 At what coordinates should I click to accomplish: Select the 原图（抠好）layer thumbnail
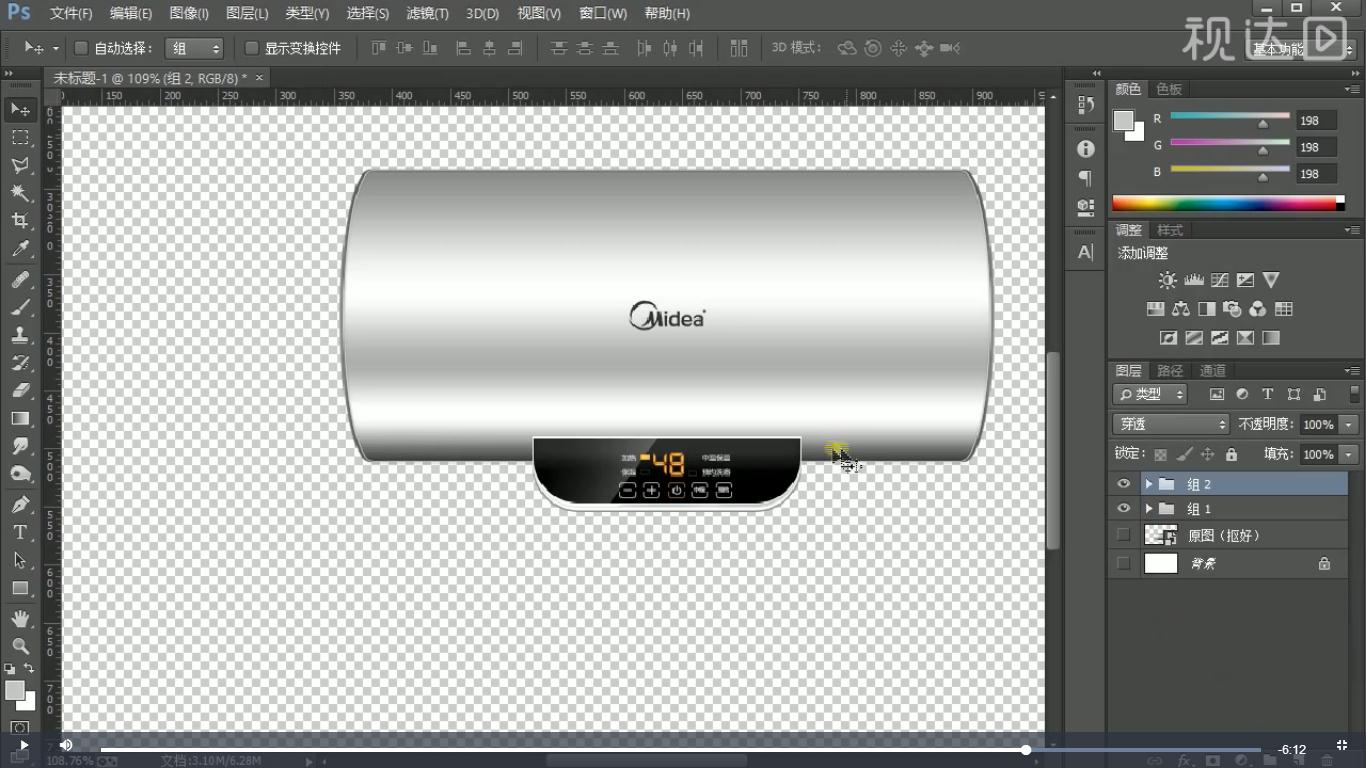[x=1161, y=535]
